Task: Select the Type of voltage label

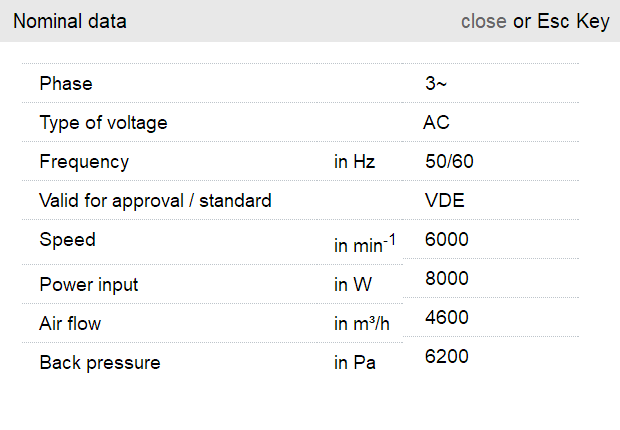Action: pyautogui.click(x=103, y=123)
